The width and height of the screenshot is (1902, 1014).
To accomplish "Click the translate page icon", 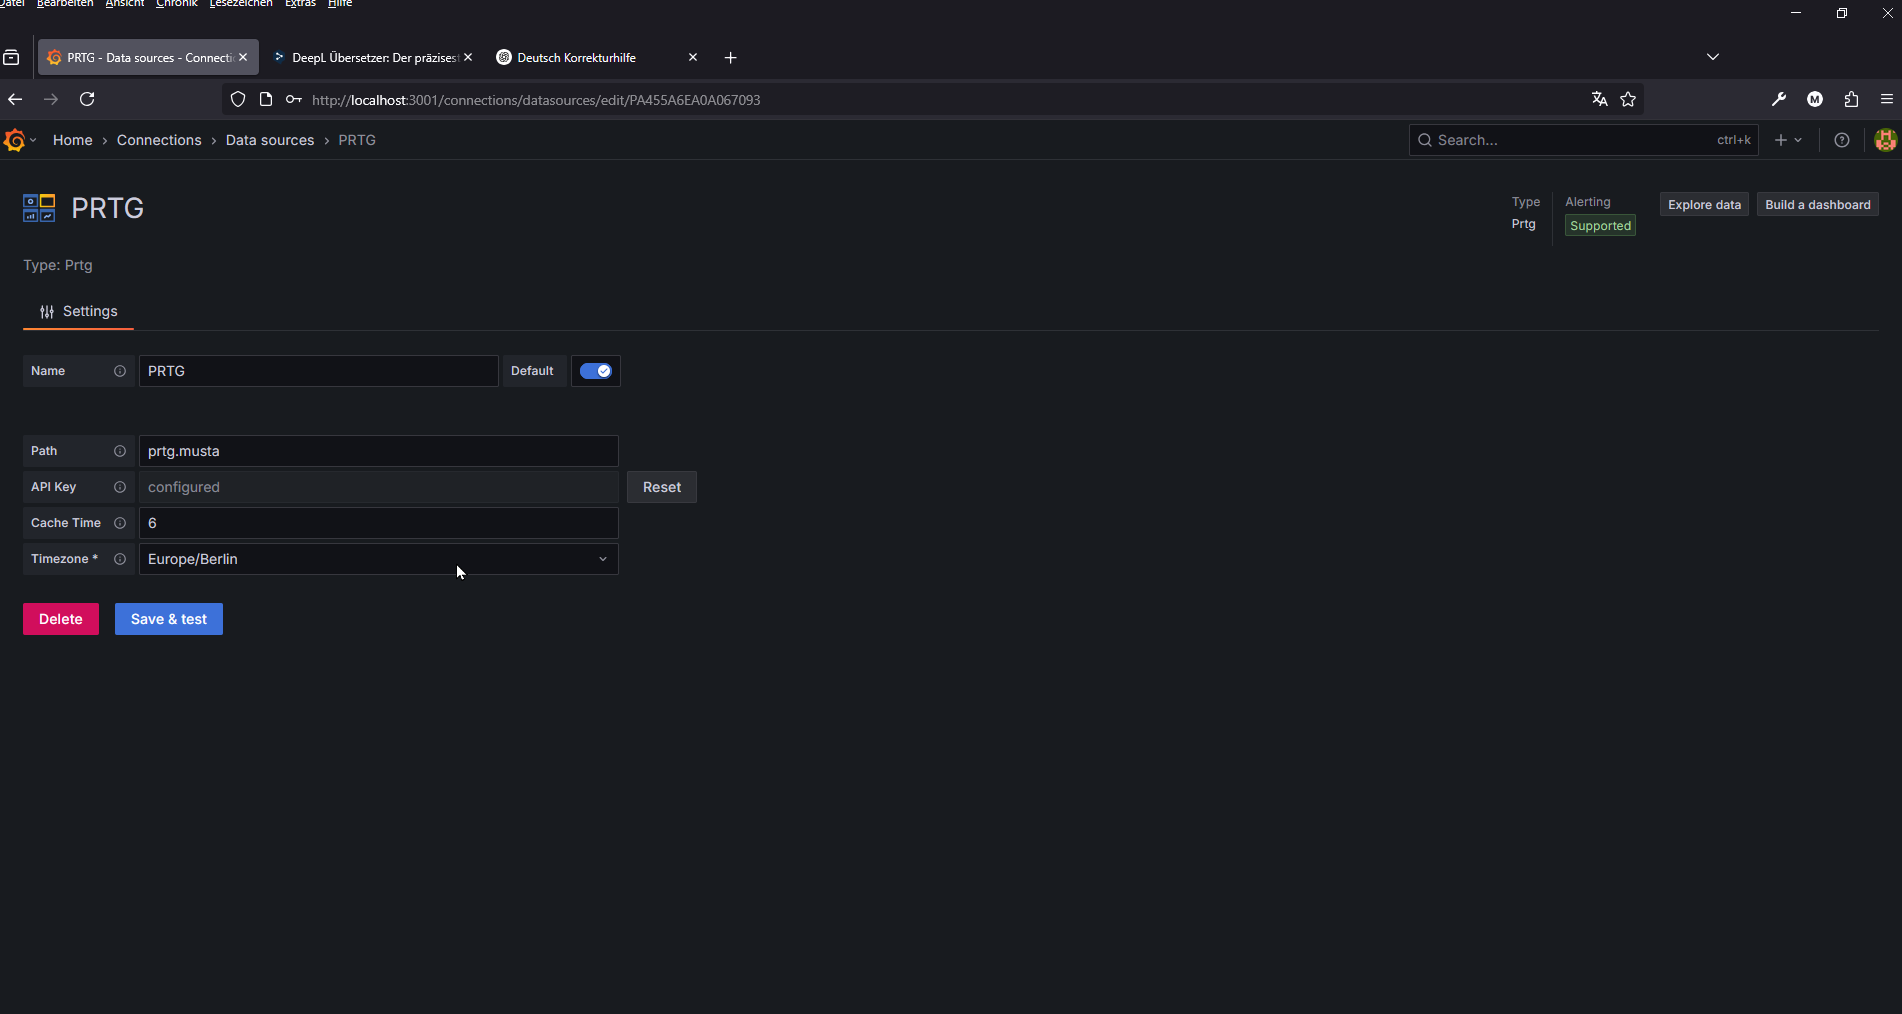I will [1600, 99].
